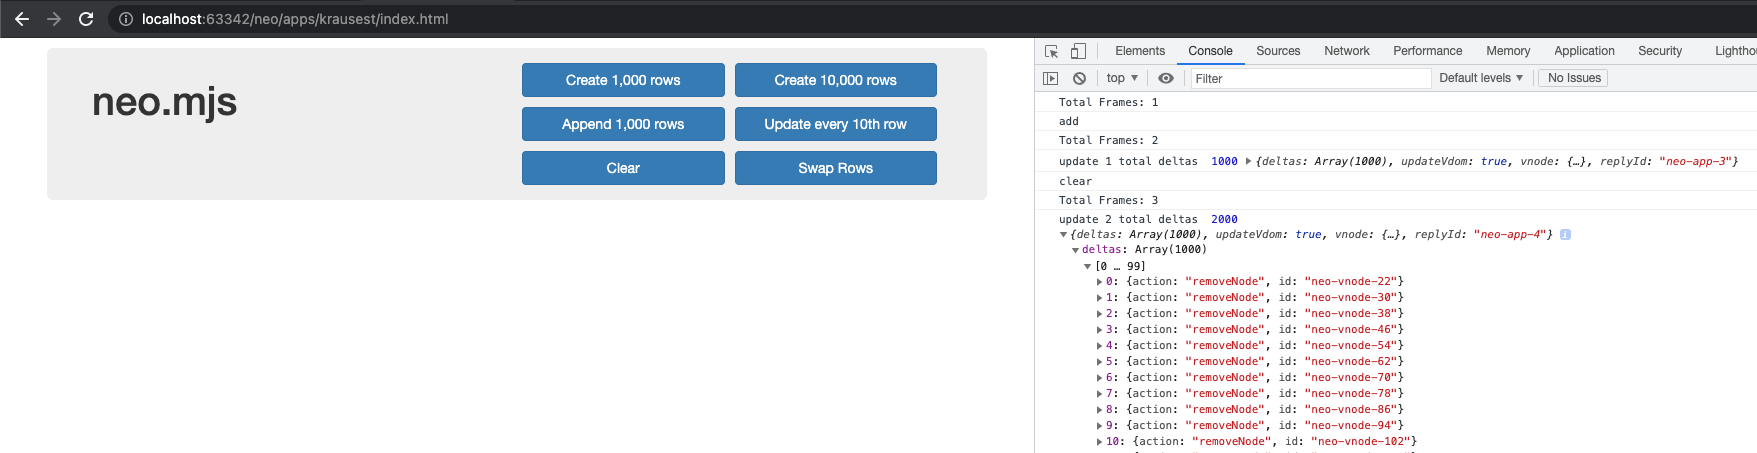Expand delta entry 1 neo-vnode-30
The height and width of the screenshot is (453, 1757).
1099,298
